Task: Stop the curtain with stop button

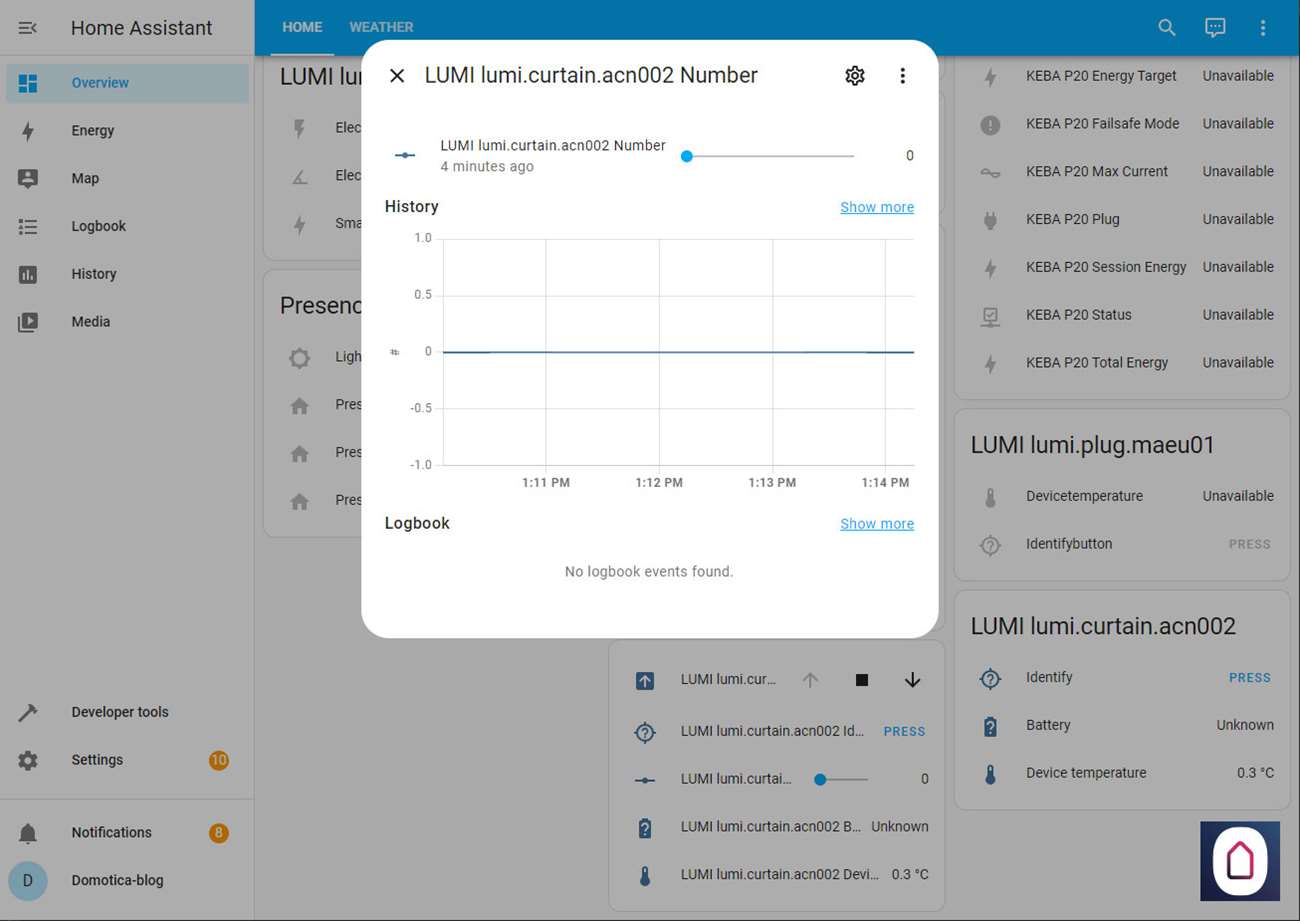Action: click(x=862, y=680)
